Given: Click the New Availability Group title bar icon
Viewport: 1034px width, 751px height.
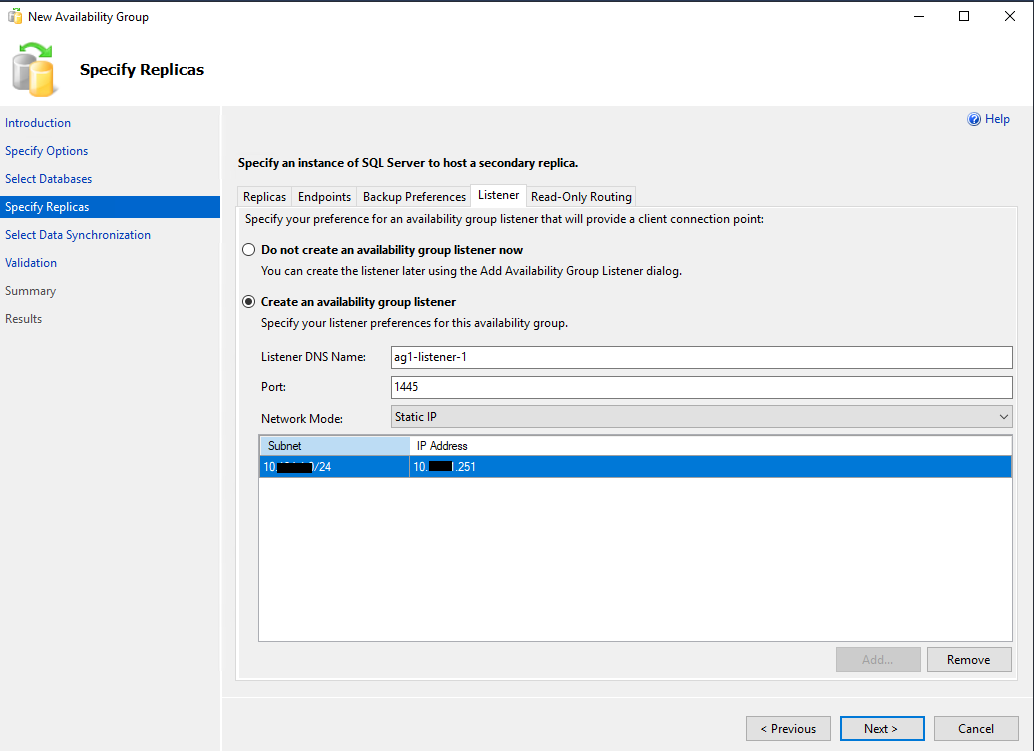Looking at the screenshot, I should click(15, 16).
